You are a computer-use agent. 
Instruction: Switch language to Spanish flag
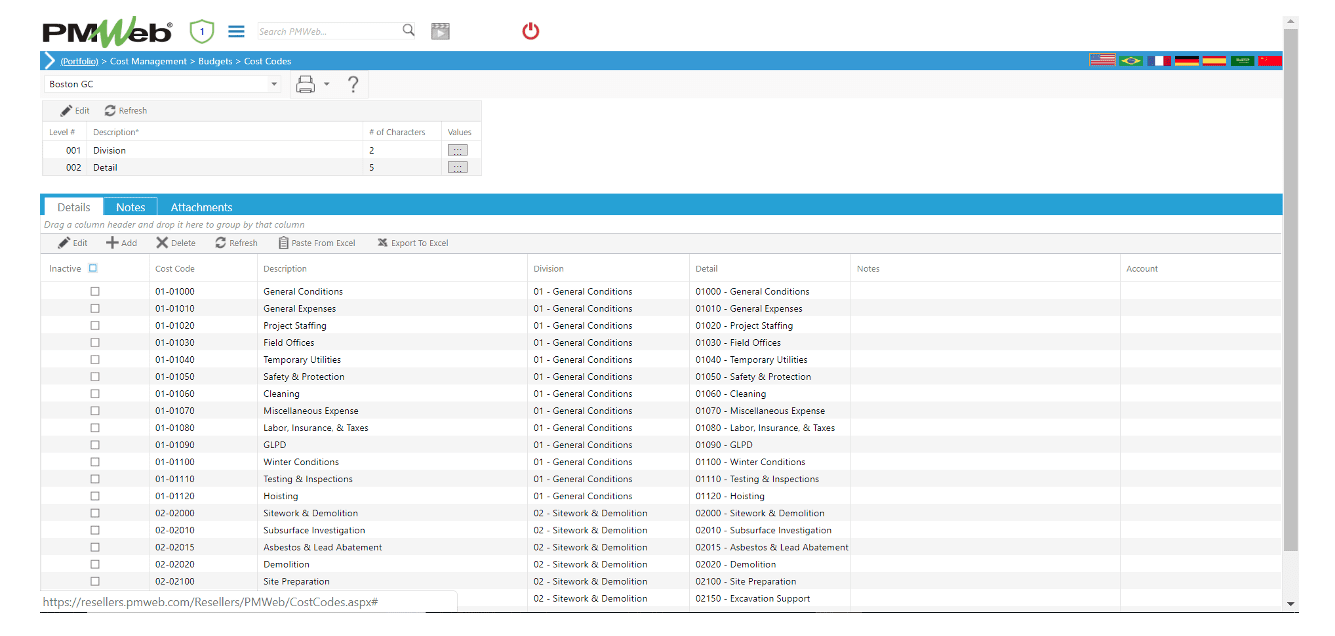pyautogui.click(x=1214, y=61)
